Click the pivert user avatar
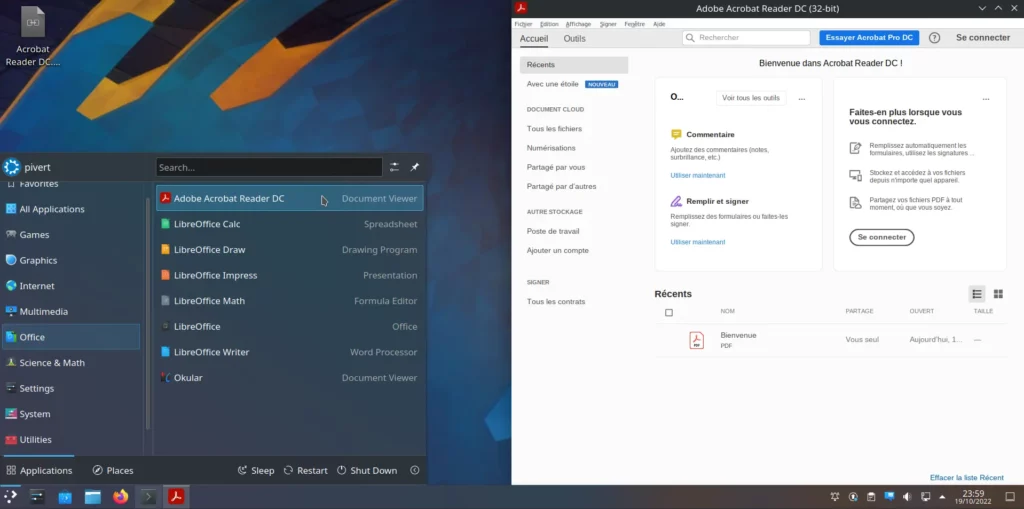Viewport: 1024px width, 509px height. tap(12, 167)
